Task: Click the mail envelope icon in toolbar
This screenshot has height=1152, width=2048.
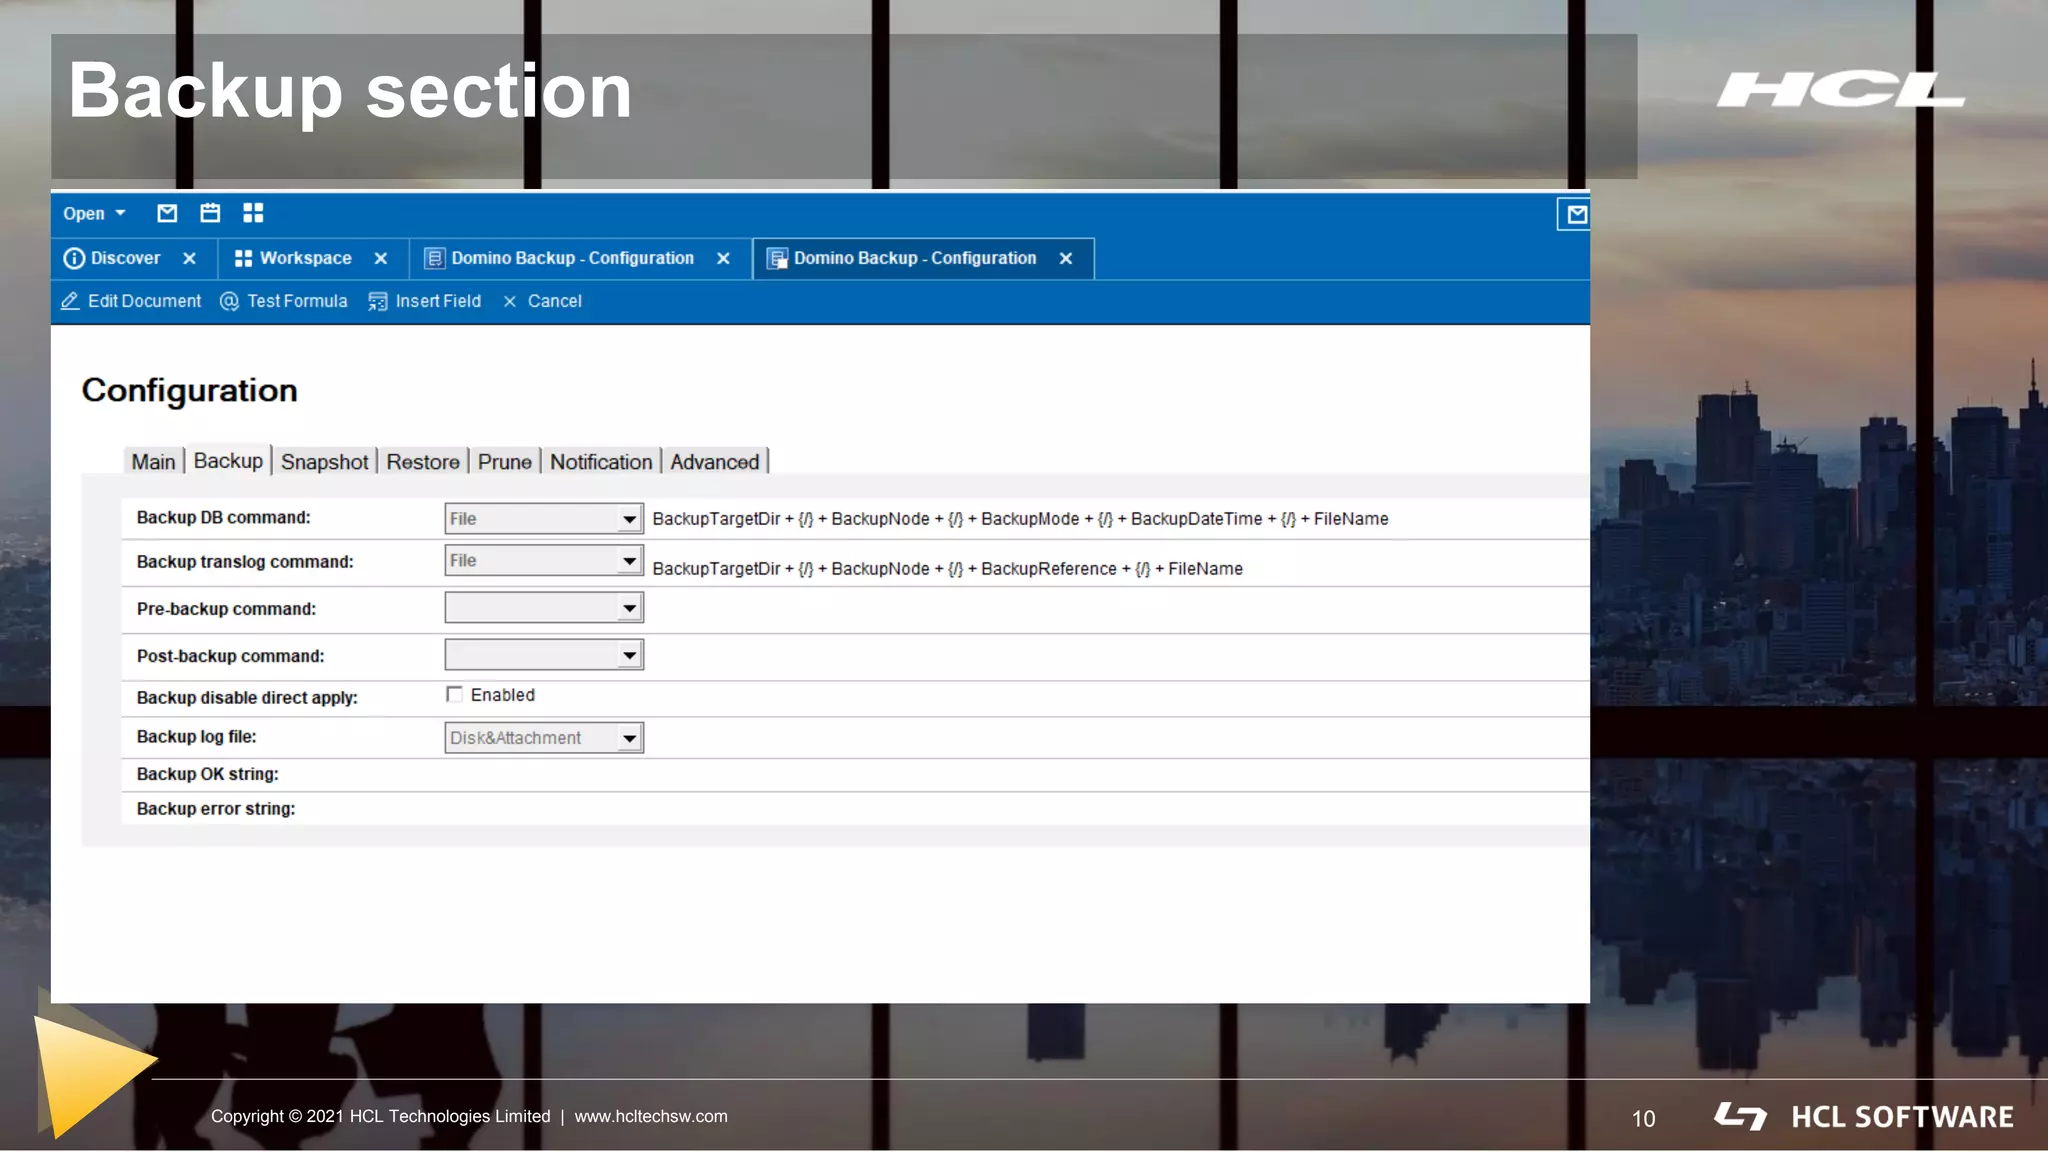Action: 167,213
